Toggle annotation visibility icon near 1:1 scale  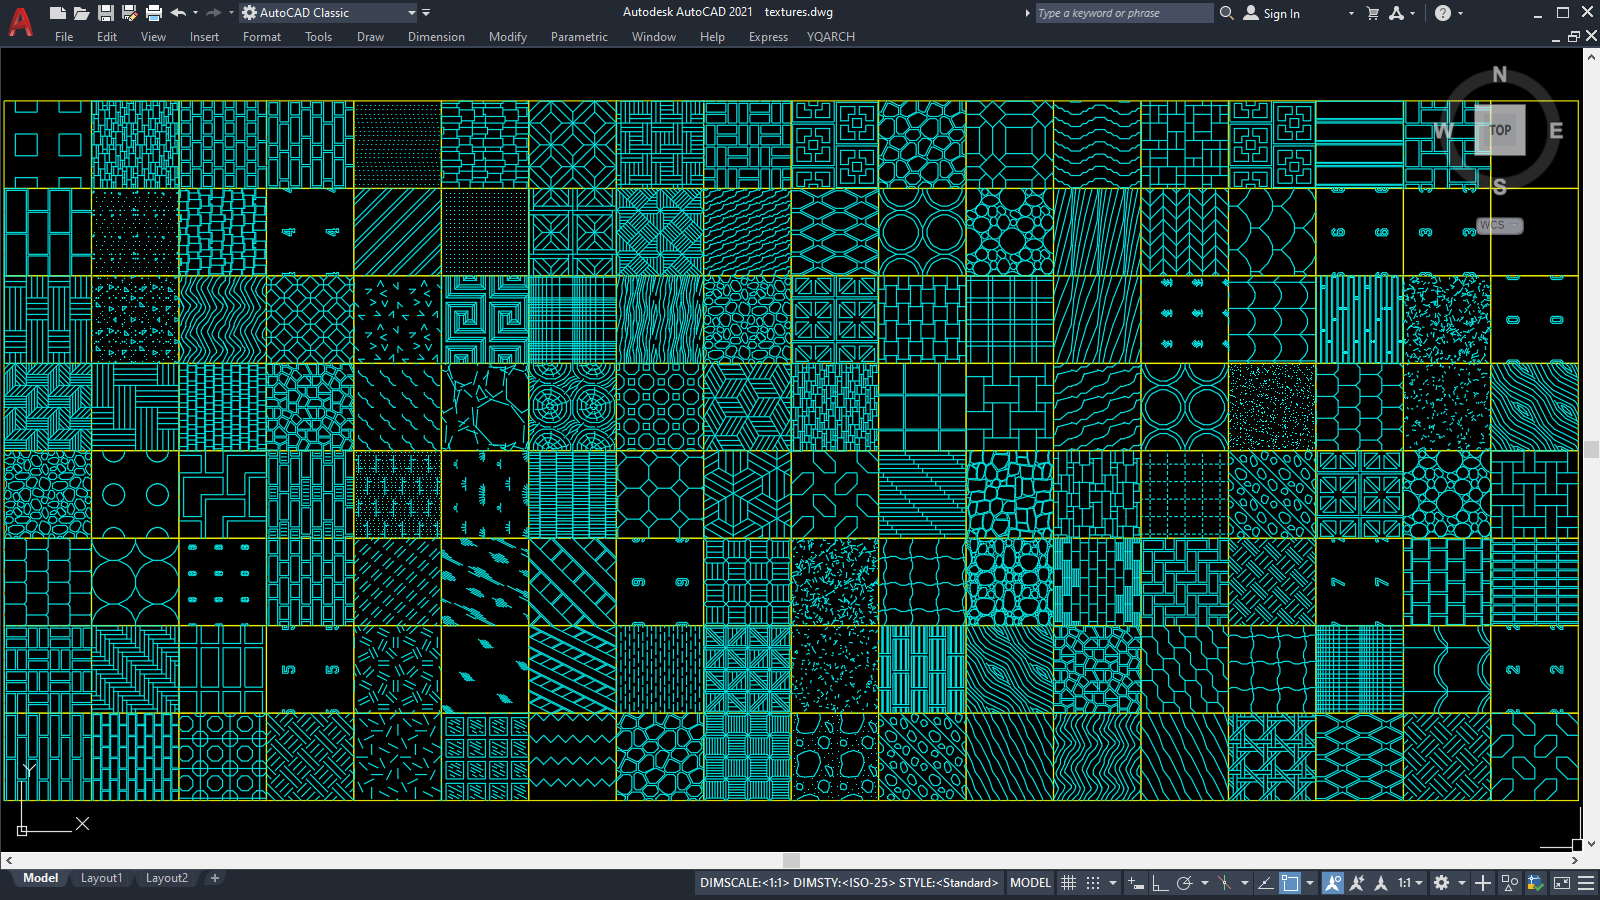pos(1332,882)
